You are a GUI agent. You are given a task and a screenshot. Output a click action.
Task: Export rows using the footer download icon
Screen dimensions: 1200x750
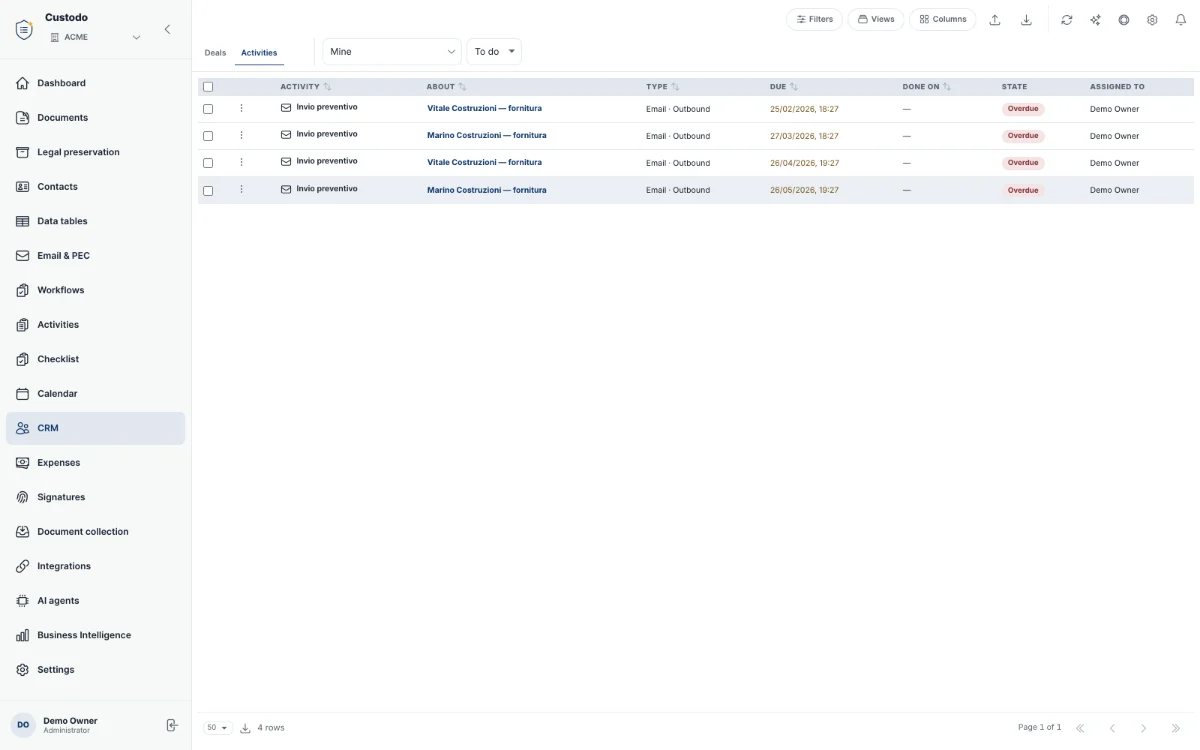245,728
